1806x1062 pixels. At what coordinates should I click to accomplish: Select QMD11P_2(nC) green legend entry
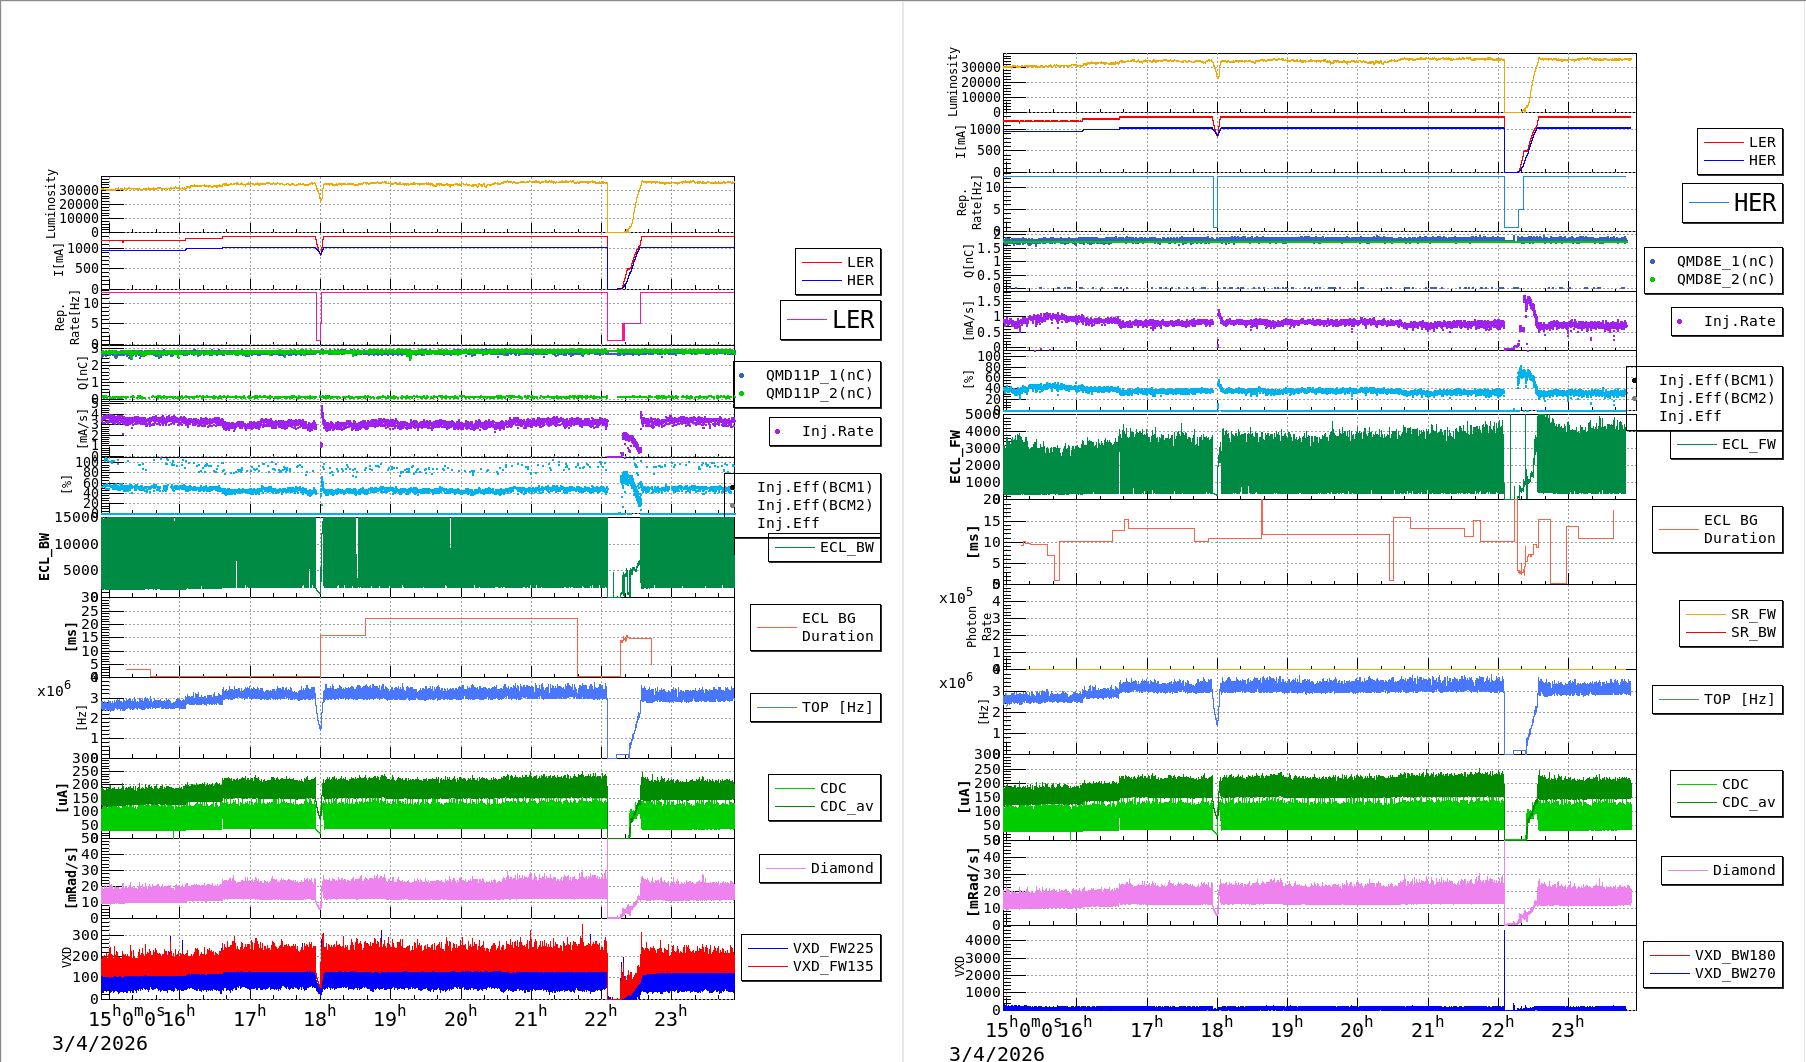pos(818,393)
